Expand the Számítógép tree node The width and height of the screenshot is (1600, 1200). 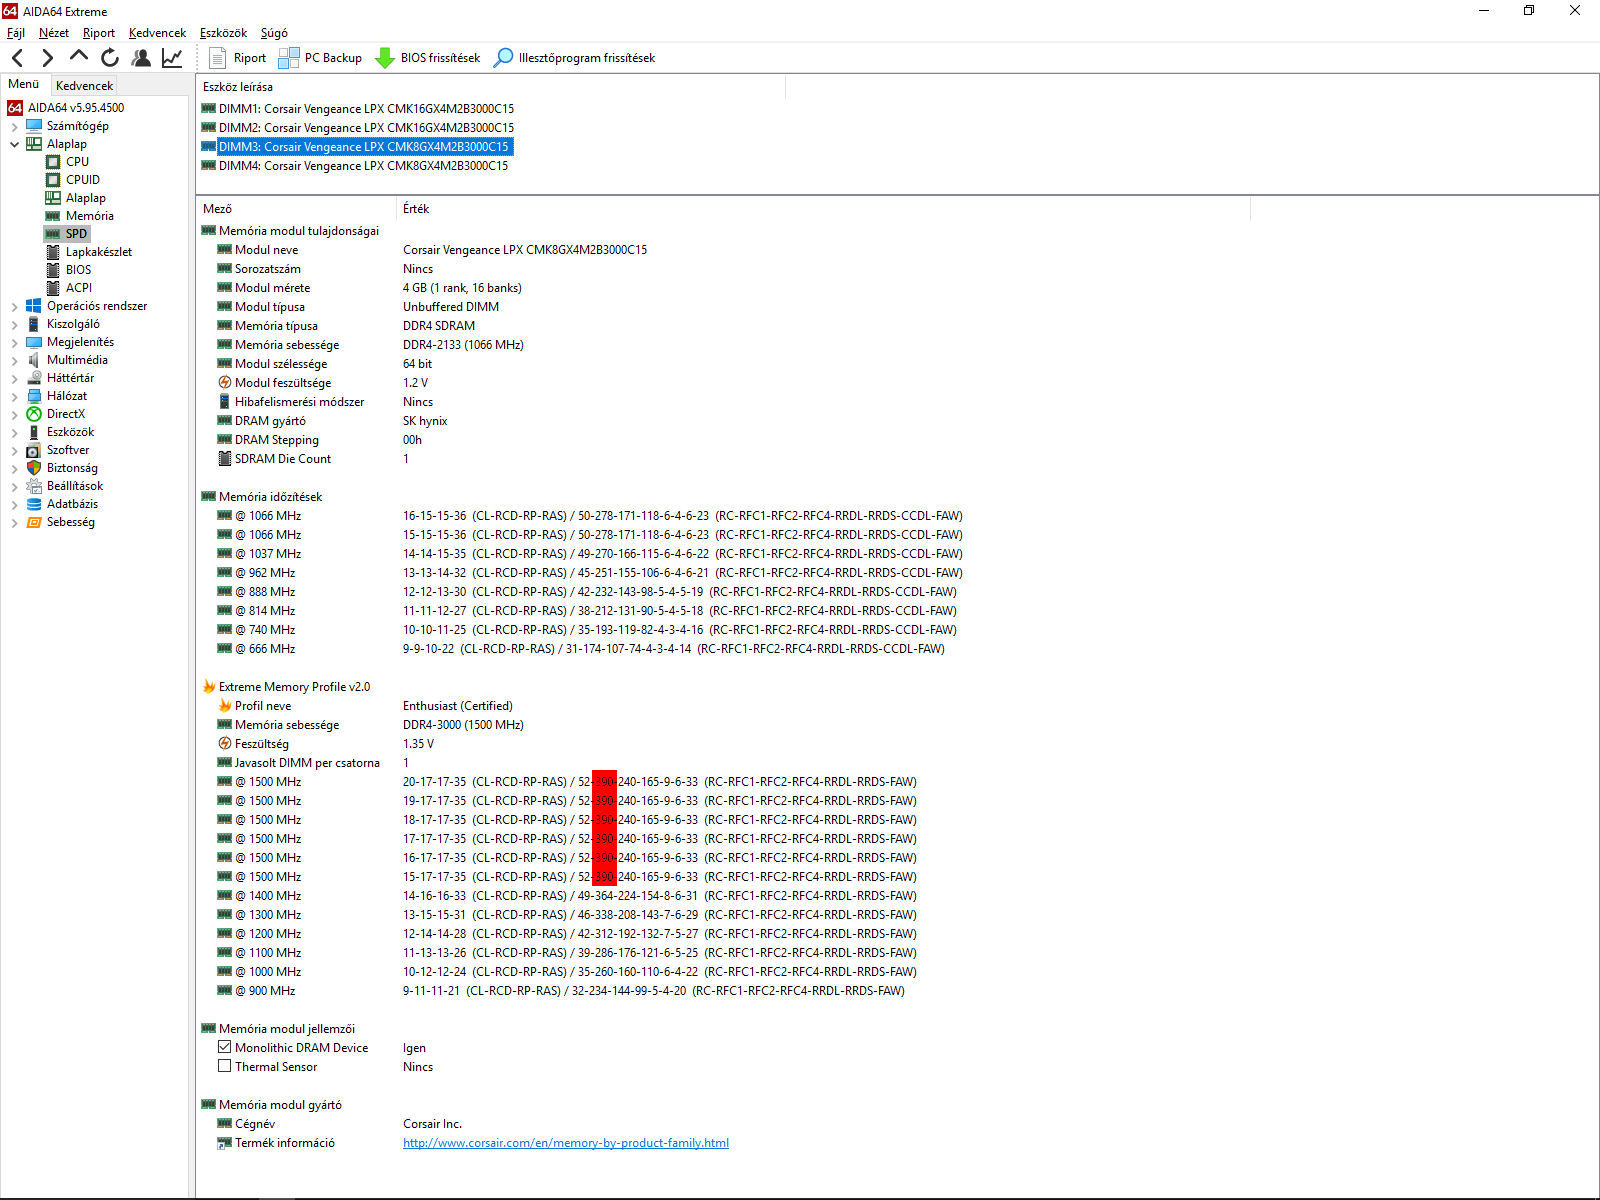[14, 126]
